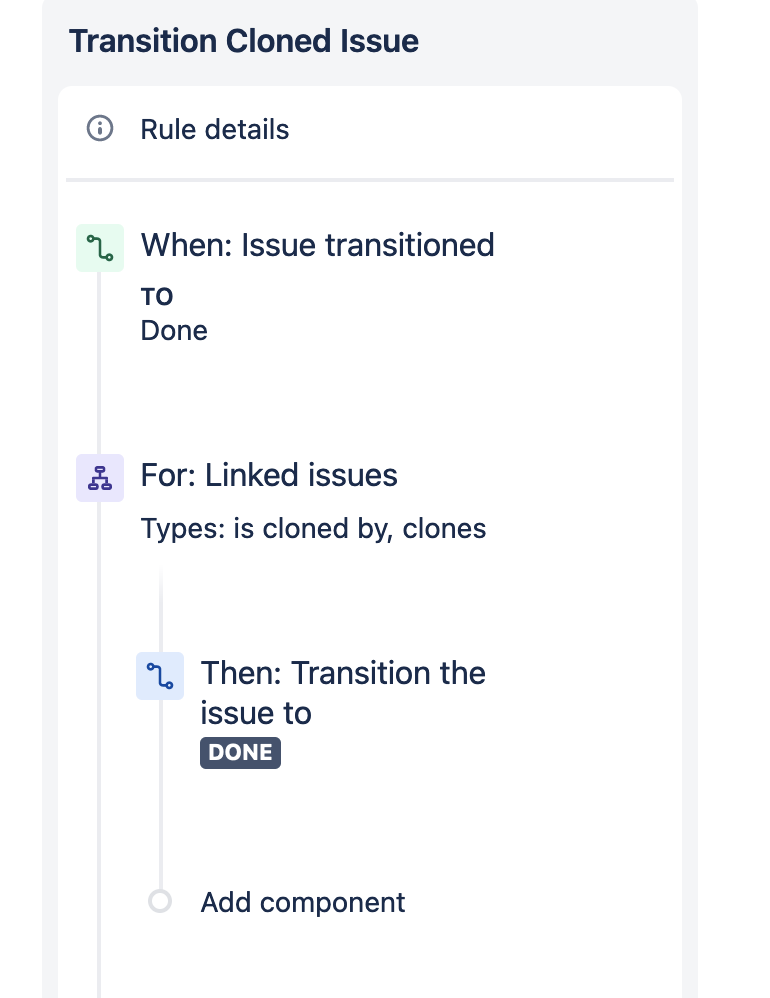
Task: Click the DONE status lozenge
Action: pyautogui.click(x=240, y=752)
